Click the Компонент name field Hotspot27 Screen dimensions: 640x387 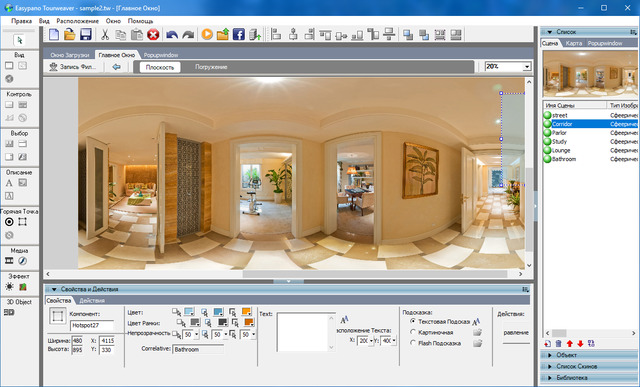(x=92, y=325)
